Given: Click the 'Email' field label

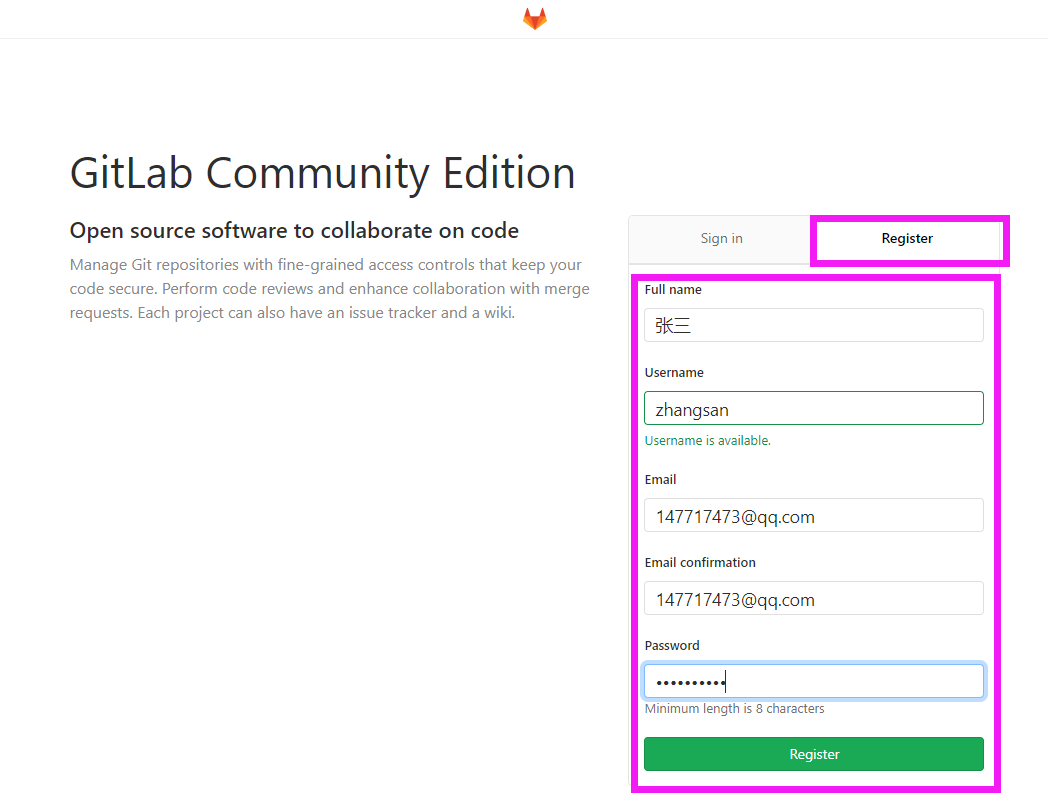Looking at the screenshot, I should 660,480.
